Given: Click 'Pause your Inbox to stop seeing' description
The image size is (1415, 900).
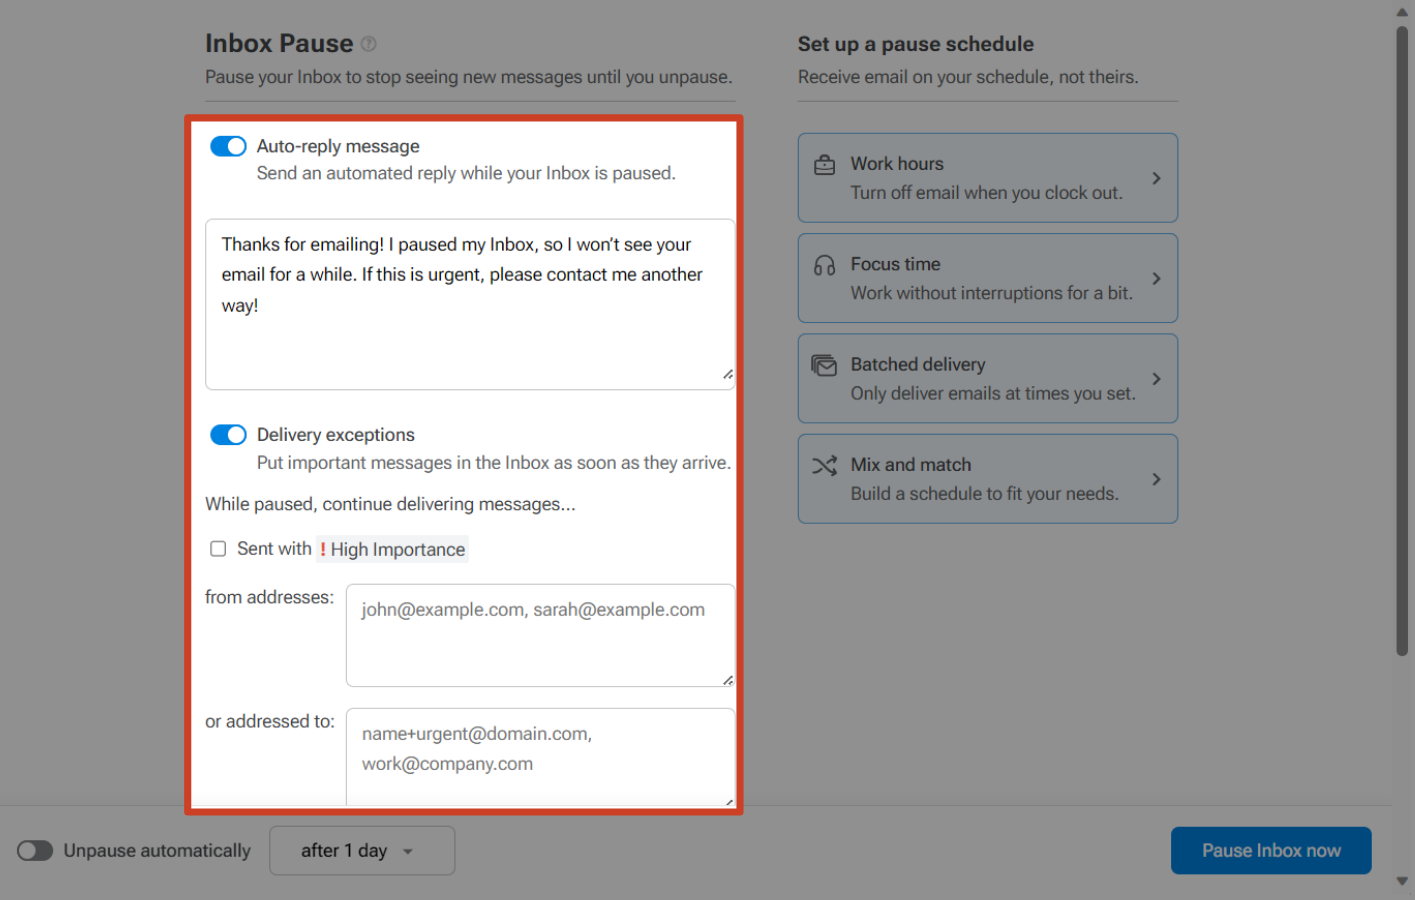Looking at the screenshot, I should pyautogui.click(x=469, y=77).
